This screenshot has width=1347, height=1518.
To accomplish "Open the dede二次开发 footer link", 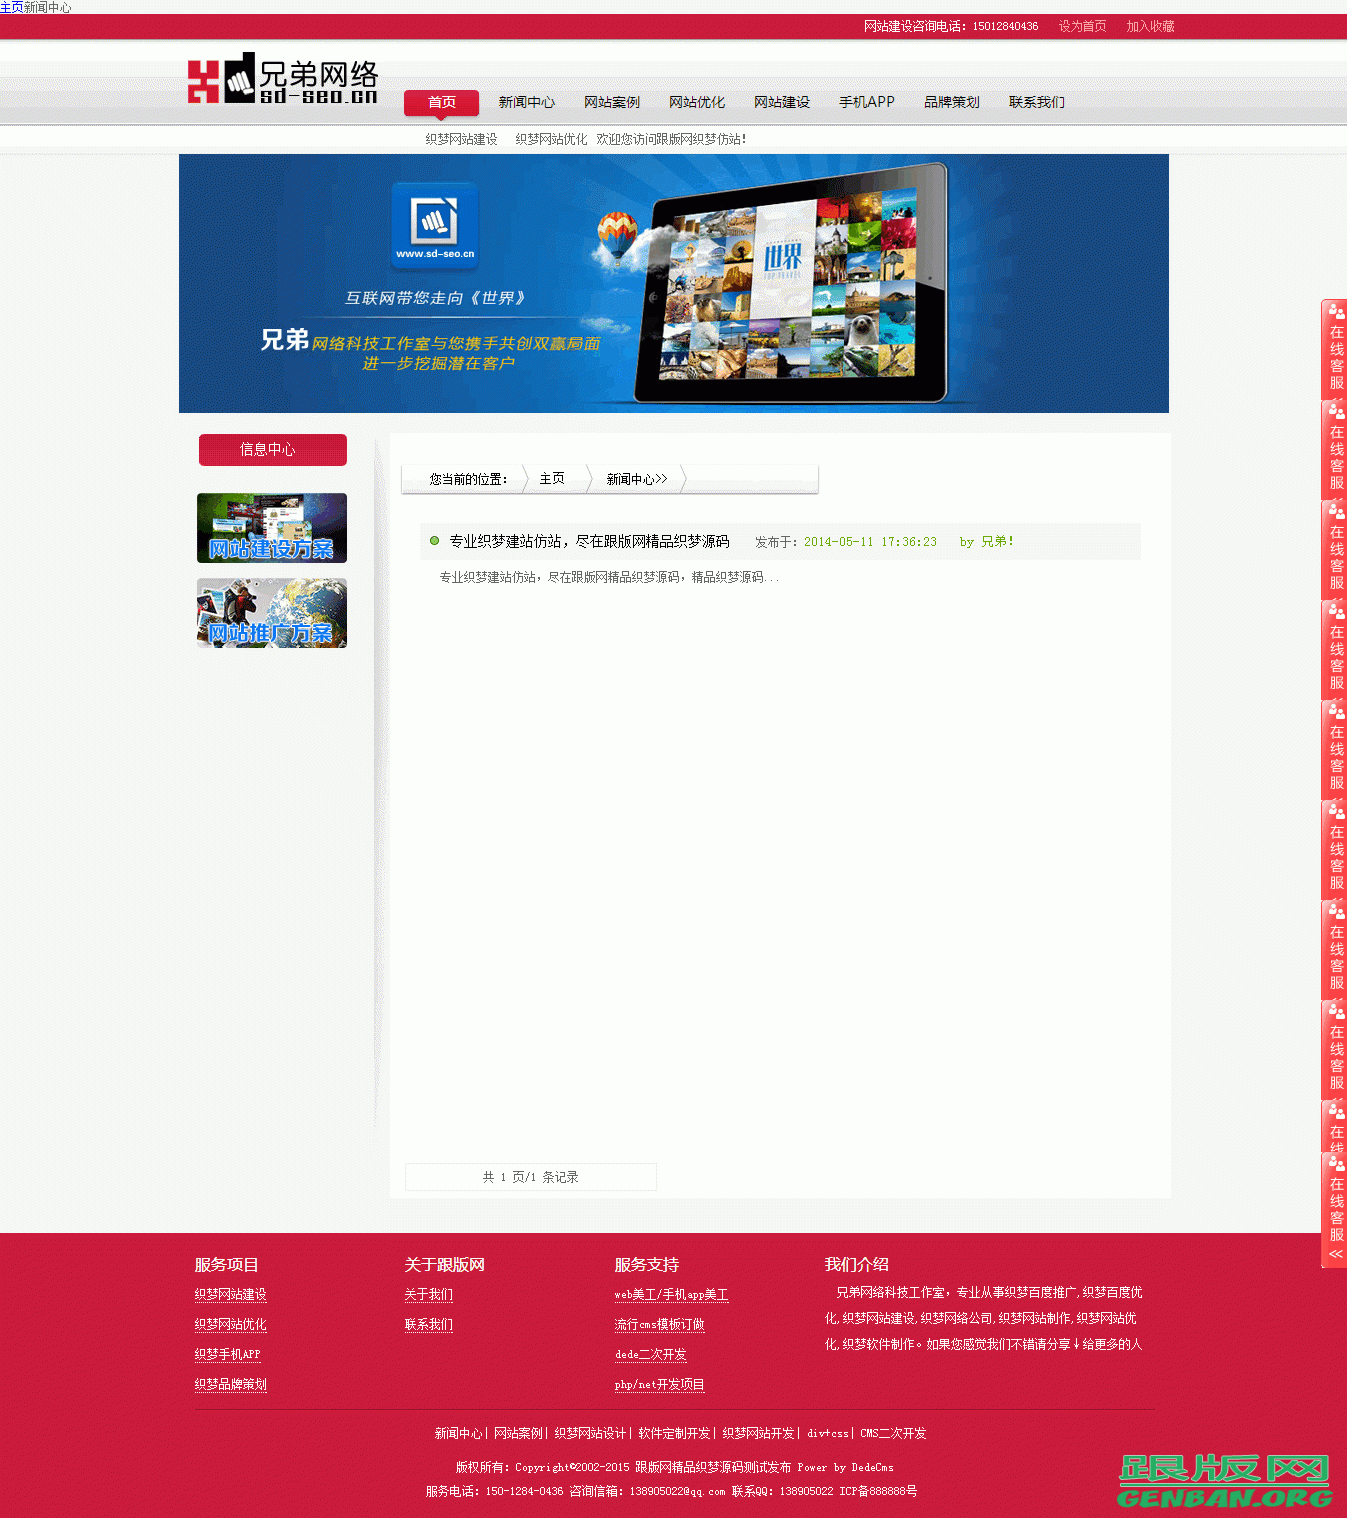I will click(650, 1354).
